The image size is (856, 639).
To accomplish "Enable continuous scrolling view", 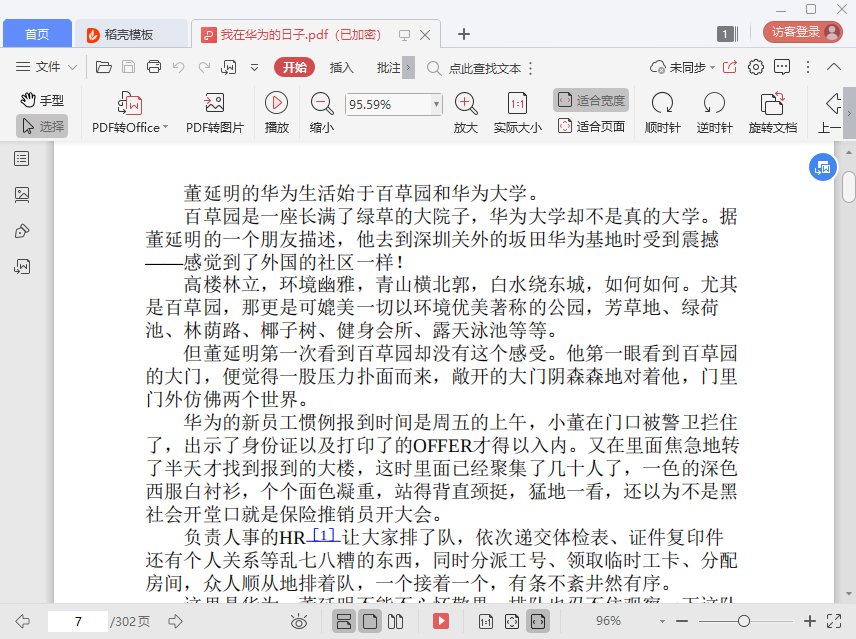I will (344, 622).
